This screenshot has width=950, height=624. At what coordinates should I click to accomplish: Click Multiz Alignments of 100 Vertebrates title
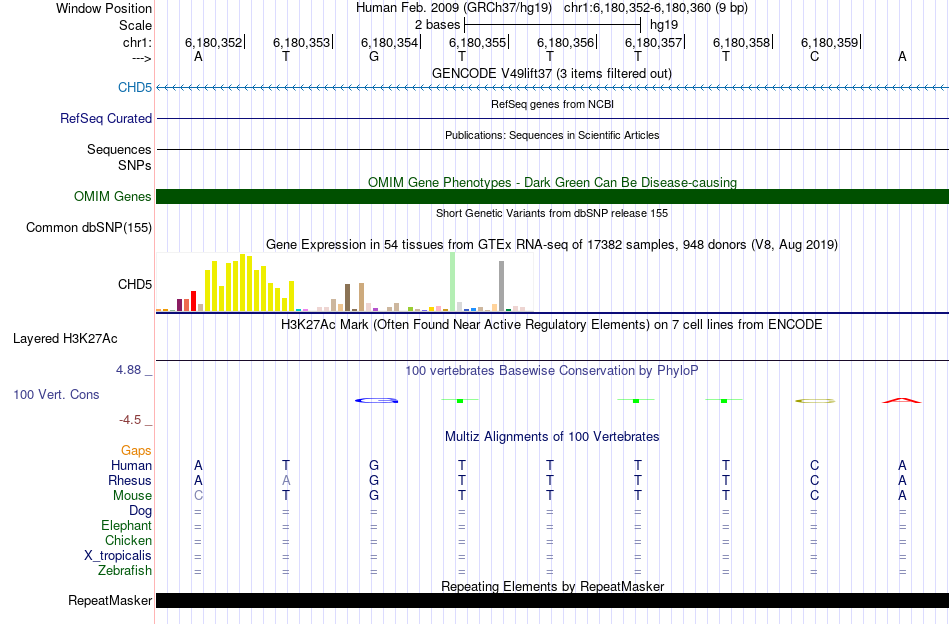pyautogui.click(x=552, y=436)
